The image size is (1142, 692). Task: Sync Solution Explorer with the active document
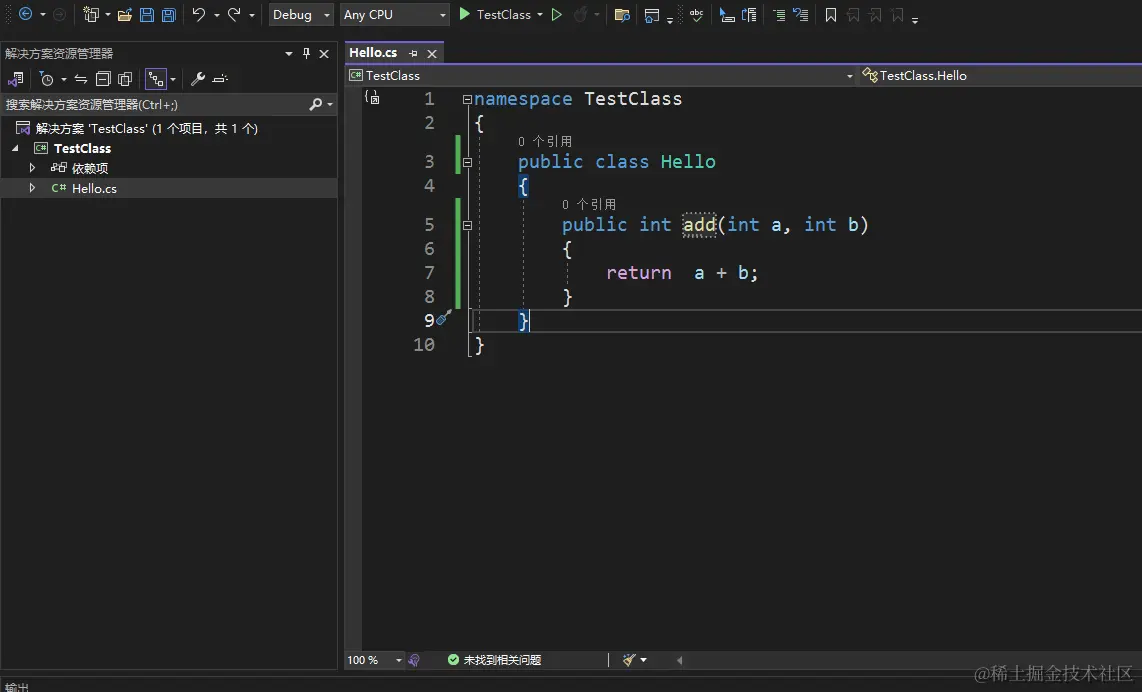tap(81, 79)
